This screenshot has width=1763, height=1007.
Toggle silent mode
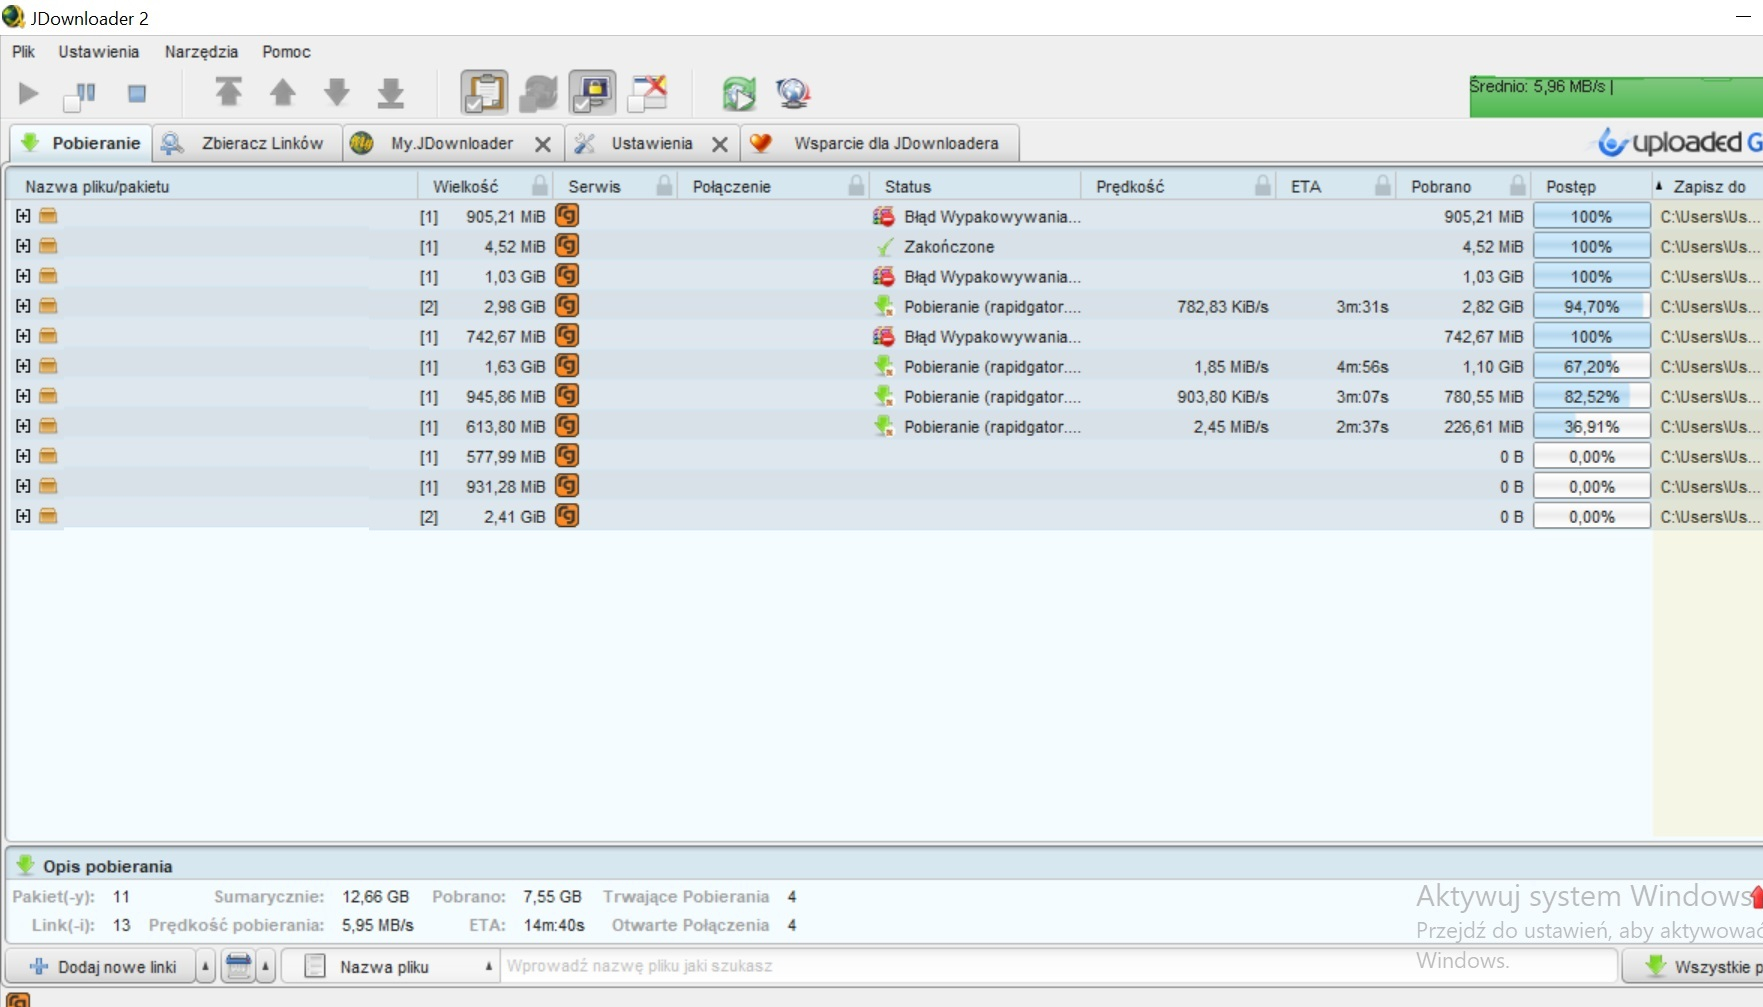[x=648, y=93]
